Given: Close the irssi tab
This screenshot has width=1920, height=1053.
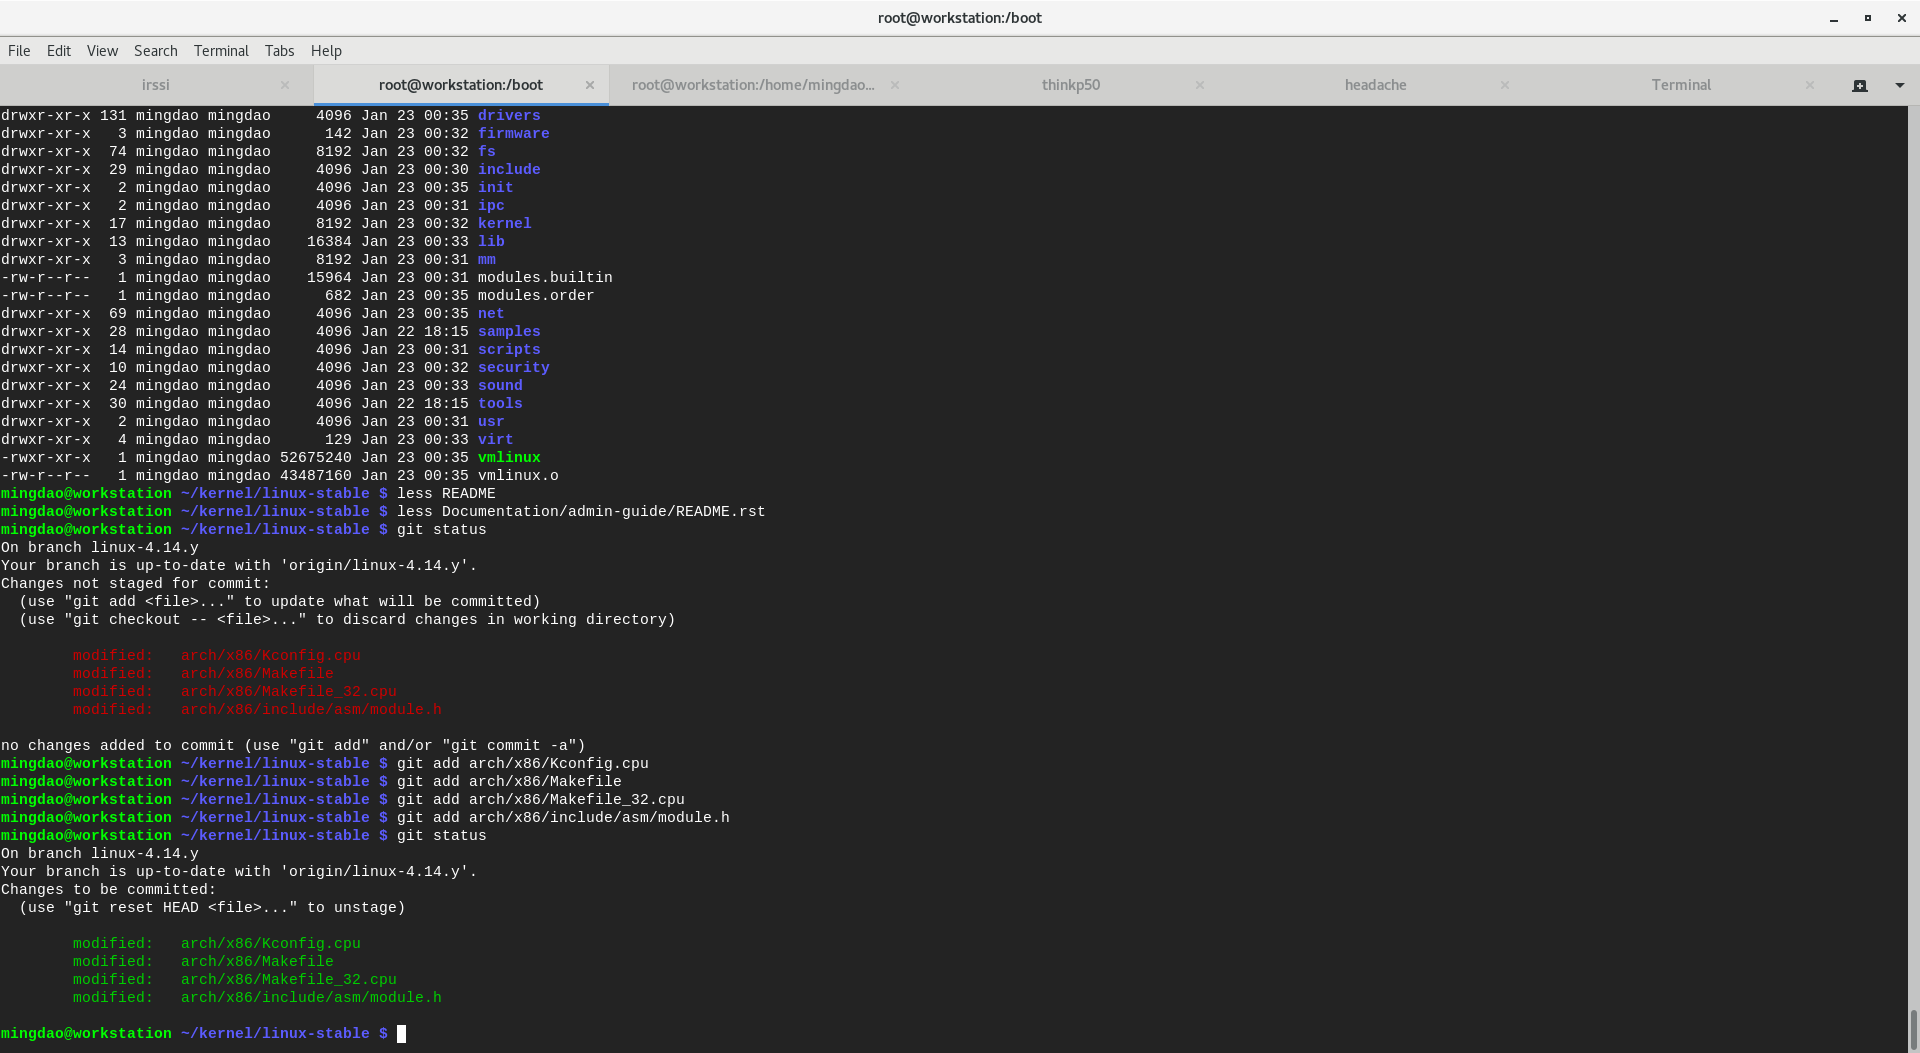Looking at the screenshot, I should click(285, 85).
